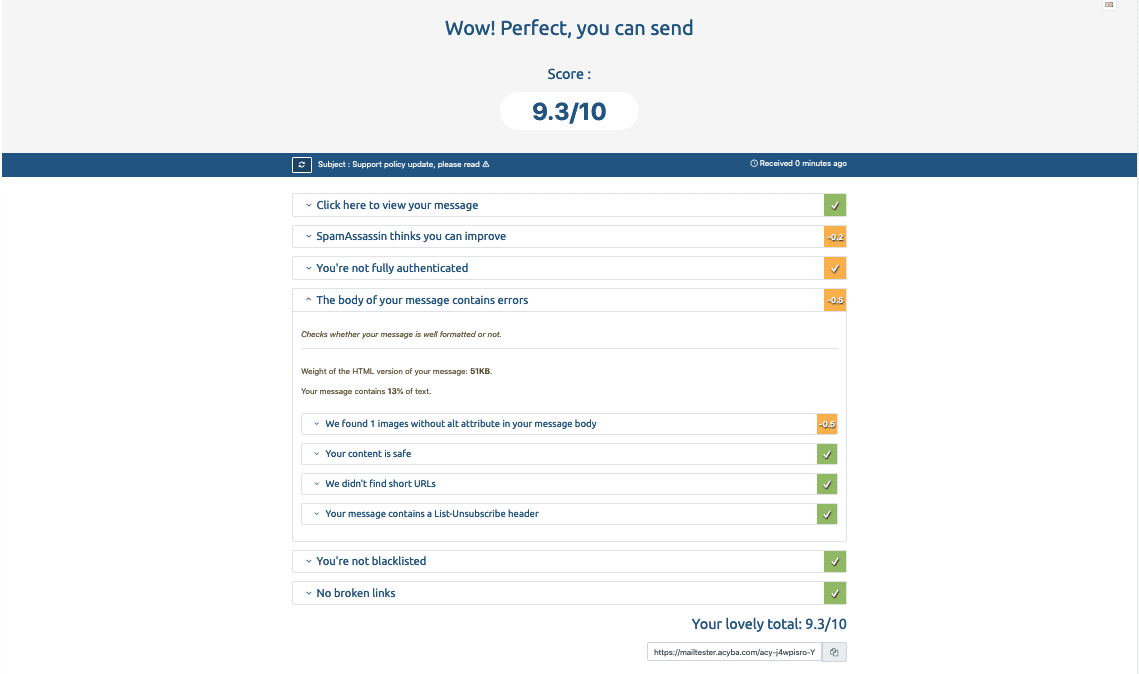This screenshot has height=674, width=1139.
Task: Expand the 'No broken links' section
Action: (356, 592)
